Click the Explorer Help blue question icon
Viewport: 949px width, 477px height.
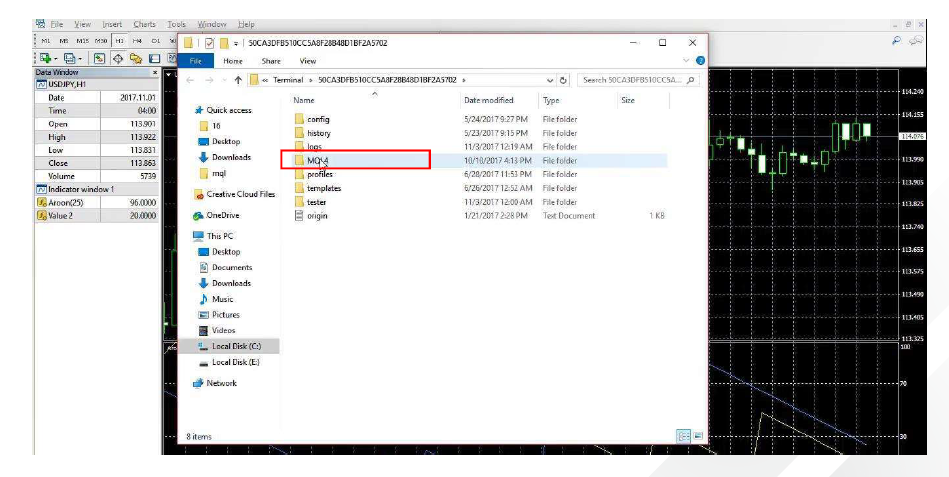coord(700,61)
